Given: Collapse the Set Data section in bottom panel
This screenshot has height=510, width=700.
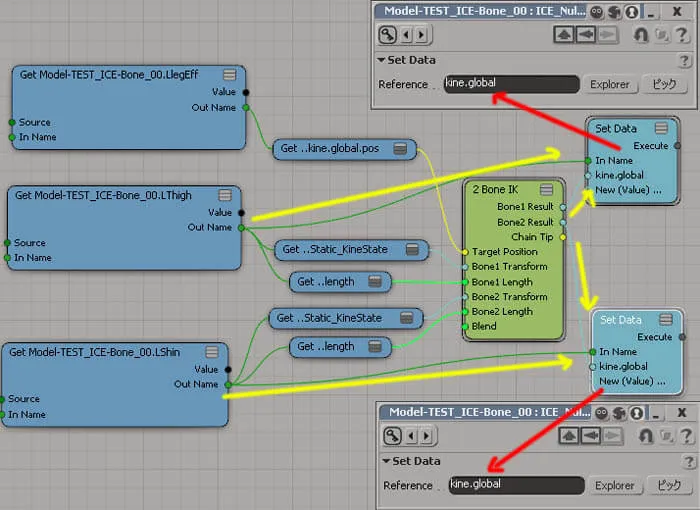Looking at the screenshot, I should coord(386,461).
